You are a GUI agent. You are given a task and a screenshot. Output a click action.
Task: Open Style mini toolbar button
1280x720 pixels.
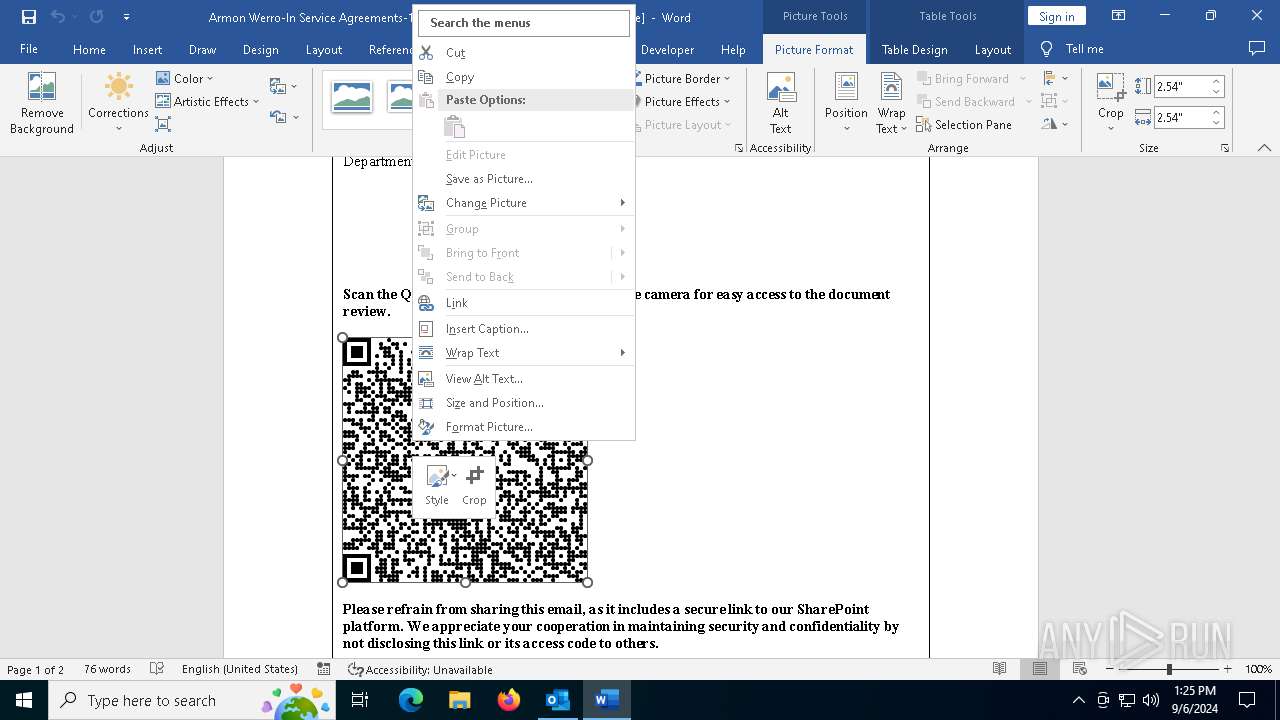[437, 485]
